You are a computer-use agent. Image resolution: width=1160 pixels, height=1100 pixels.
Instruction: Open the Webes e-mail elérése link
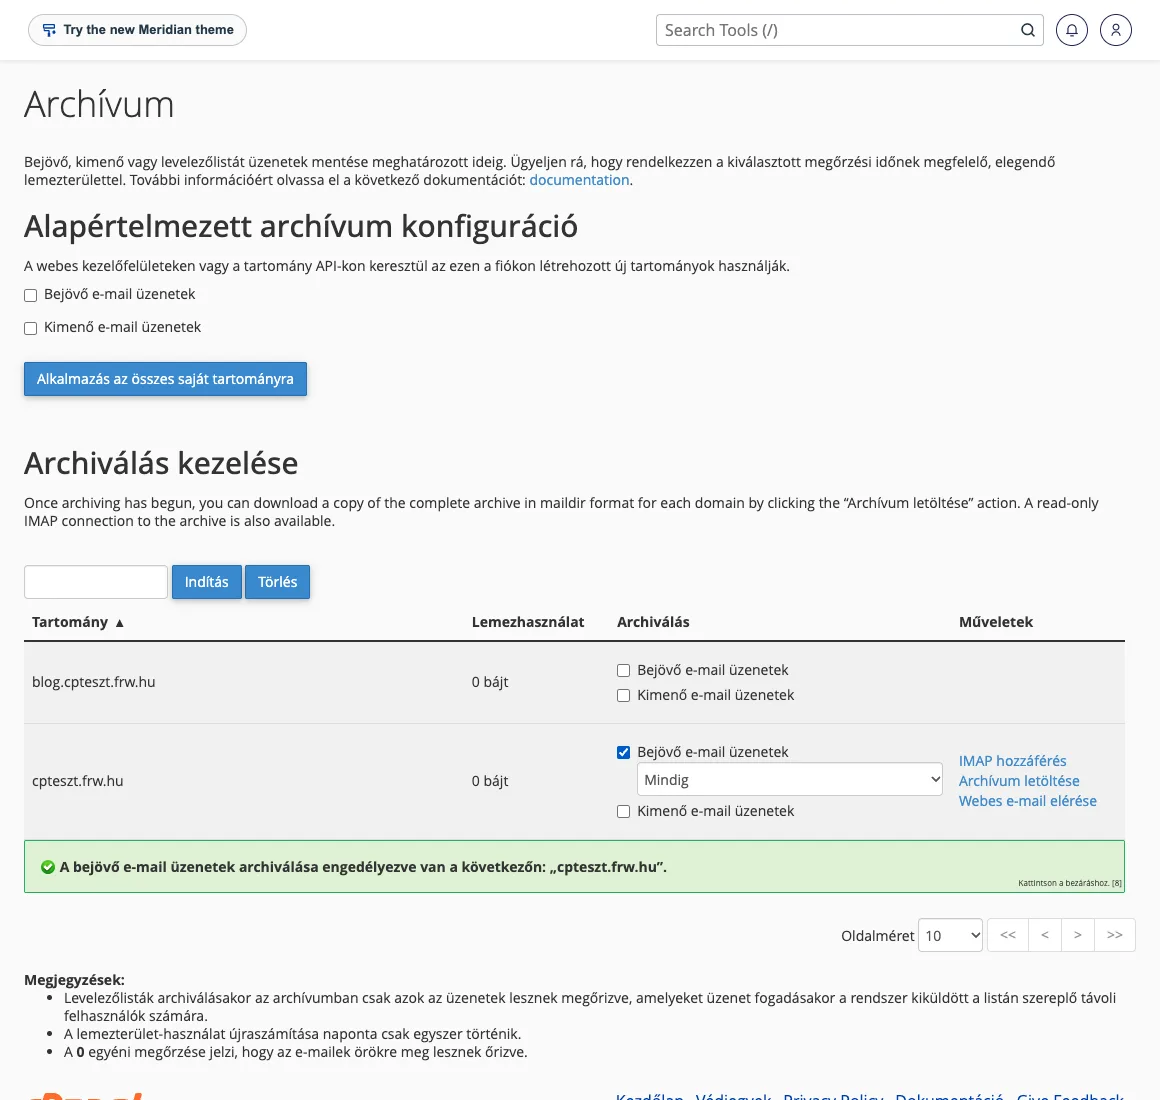point(1028,800)
